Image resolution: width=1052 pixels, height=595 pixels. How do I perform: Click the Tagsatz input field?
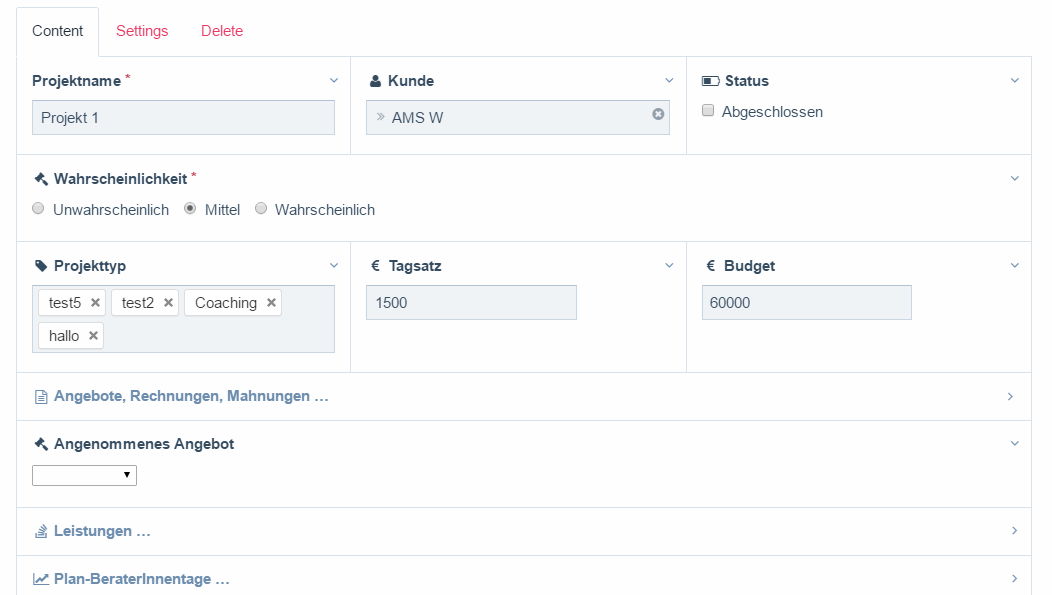471,303
